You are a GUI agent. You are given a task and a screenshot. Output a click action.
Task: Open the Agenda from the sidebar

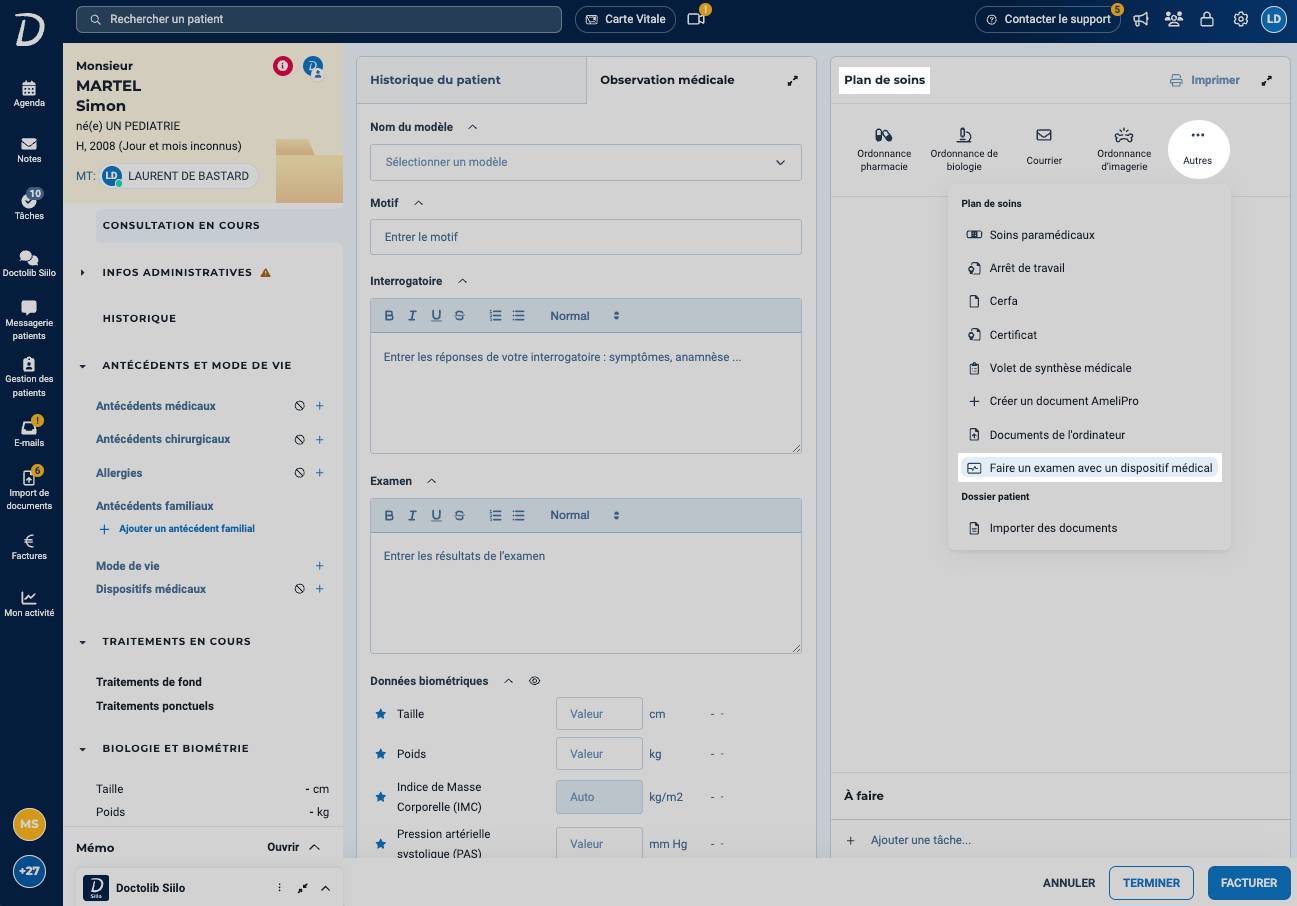pyautogui.click(x=29, y=94)
